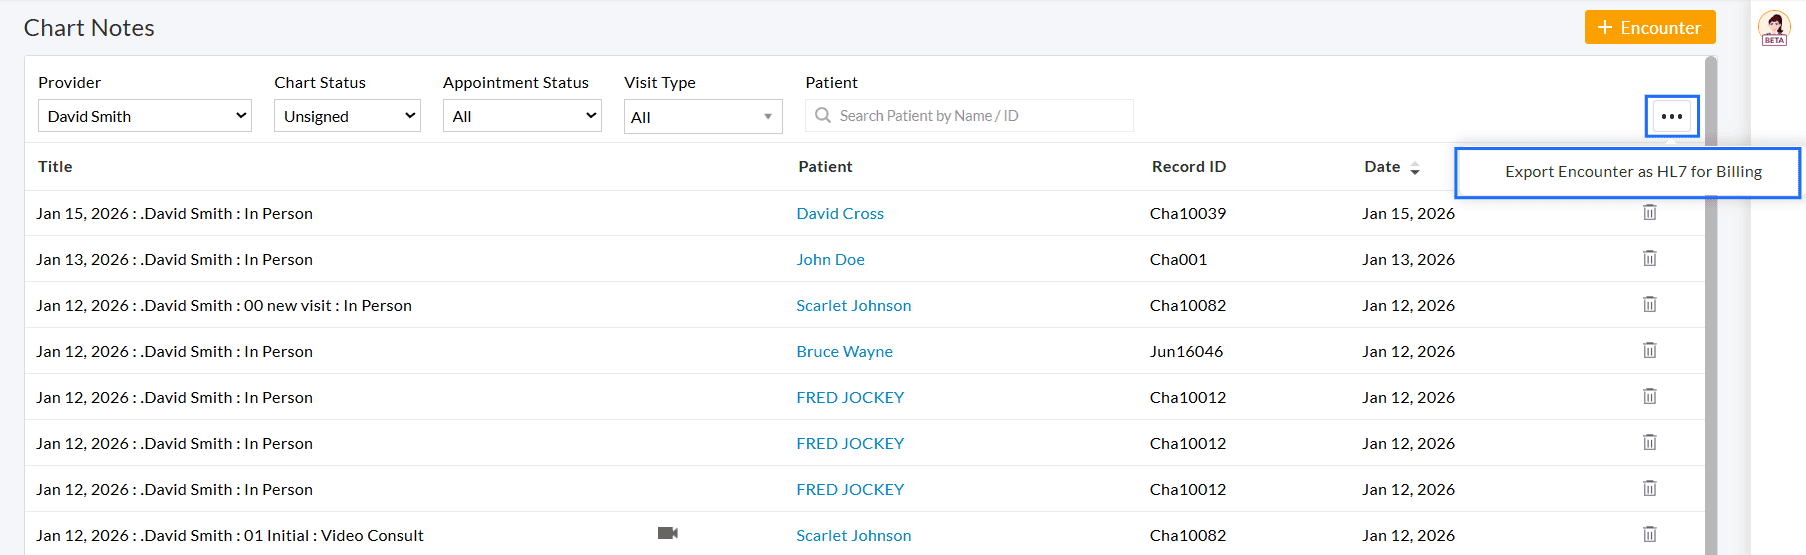Viewport: 1806px width, 555px height.
Task: Sort the list by Date column arrow
Action: tap(1415, 169)
